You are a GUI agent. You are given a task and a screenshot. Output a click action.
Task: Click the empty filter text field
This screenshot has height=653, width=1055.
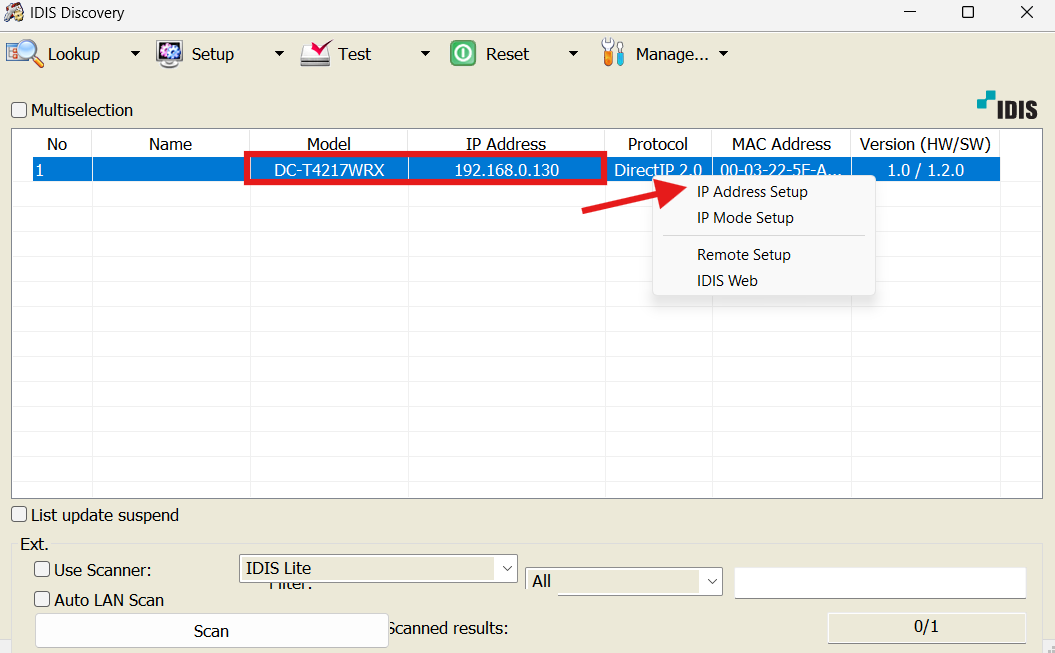click(x=880, y=582)
